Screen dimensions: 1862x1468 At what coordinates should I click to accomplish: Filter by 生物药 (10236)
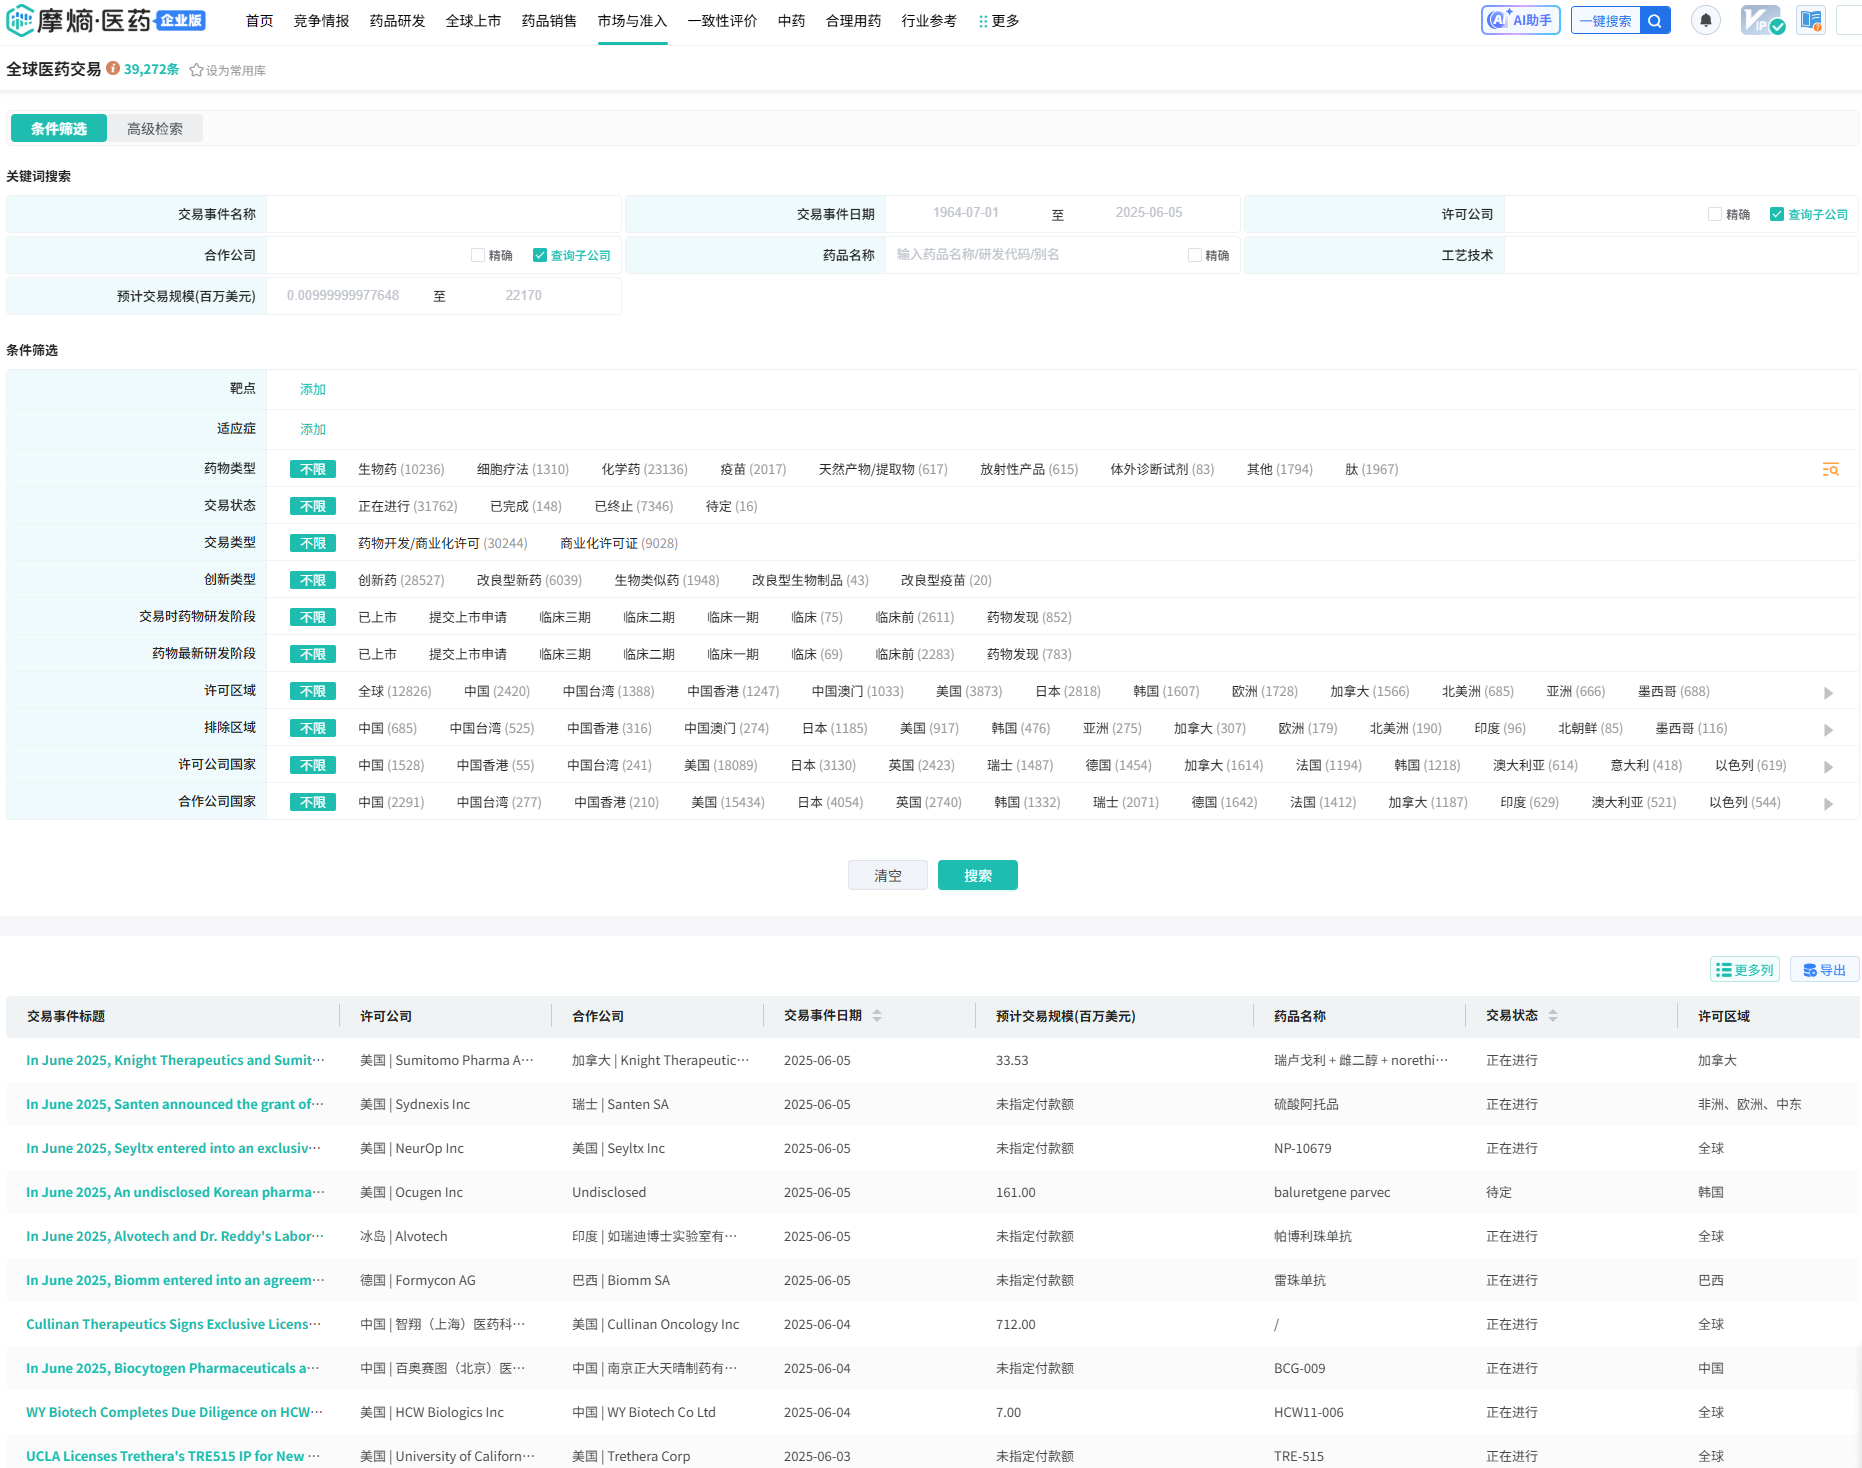401,469
